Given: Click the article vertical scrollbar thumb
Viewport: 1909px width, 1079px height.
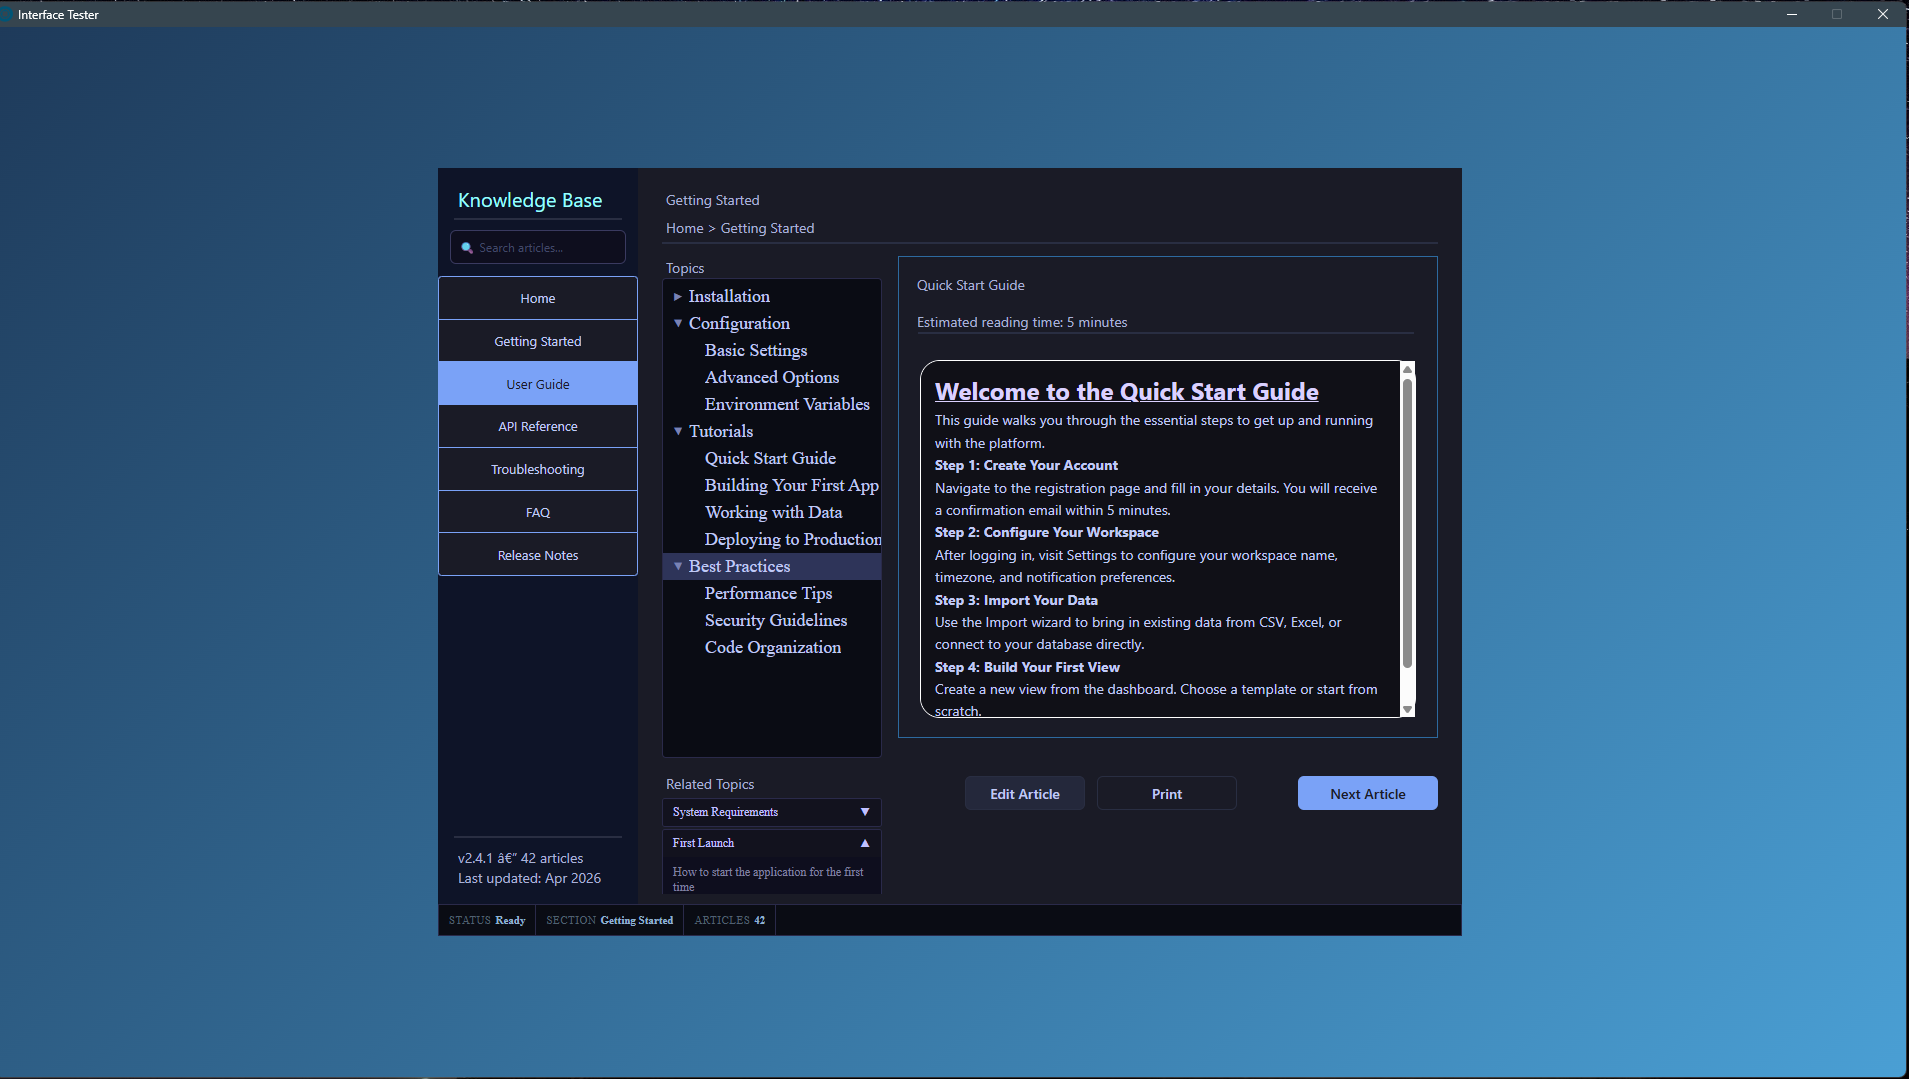Looking at the screenshot, I should pyautogui.click(x=1407, y=522).
